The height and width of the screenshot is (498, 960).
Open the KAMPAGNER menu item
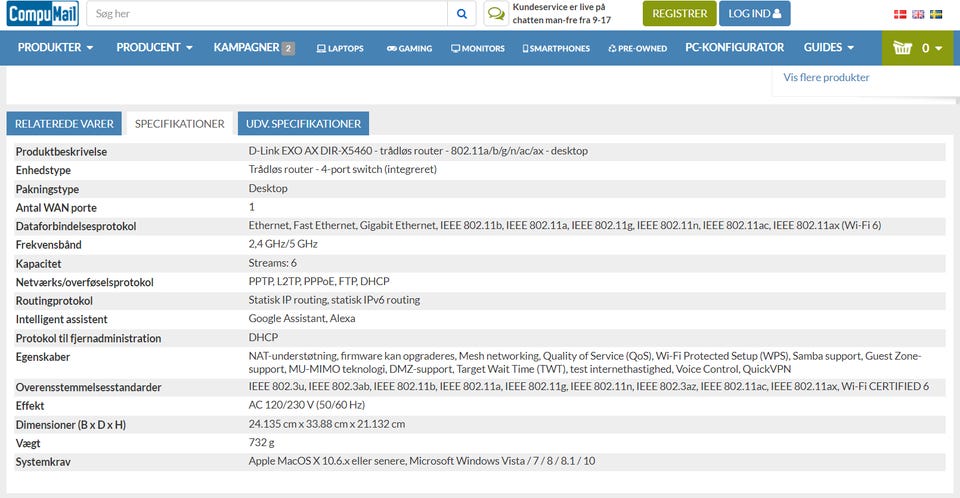point(253,47)
